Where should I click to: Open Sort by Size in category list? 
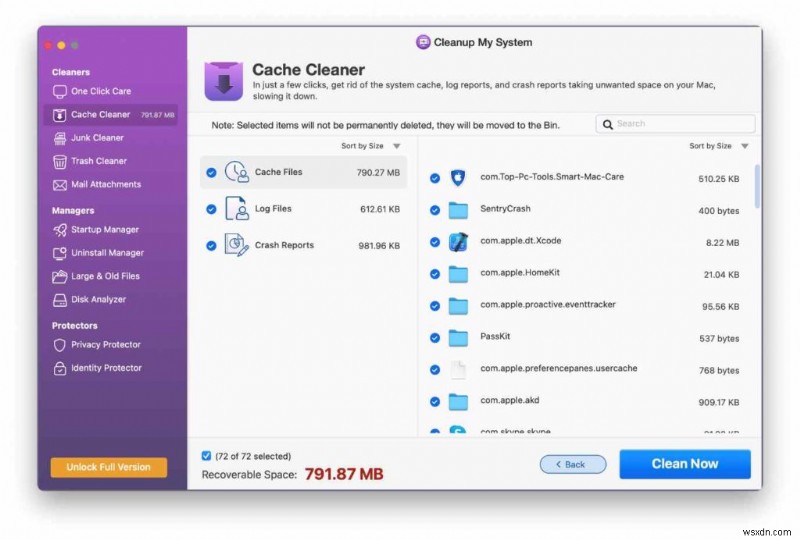(x=370, y=146)
